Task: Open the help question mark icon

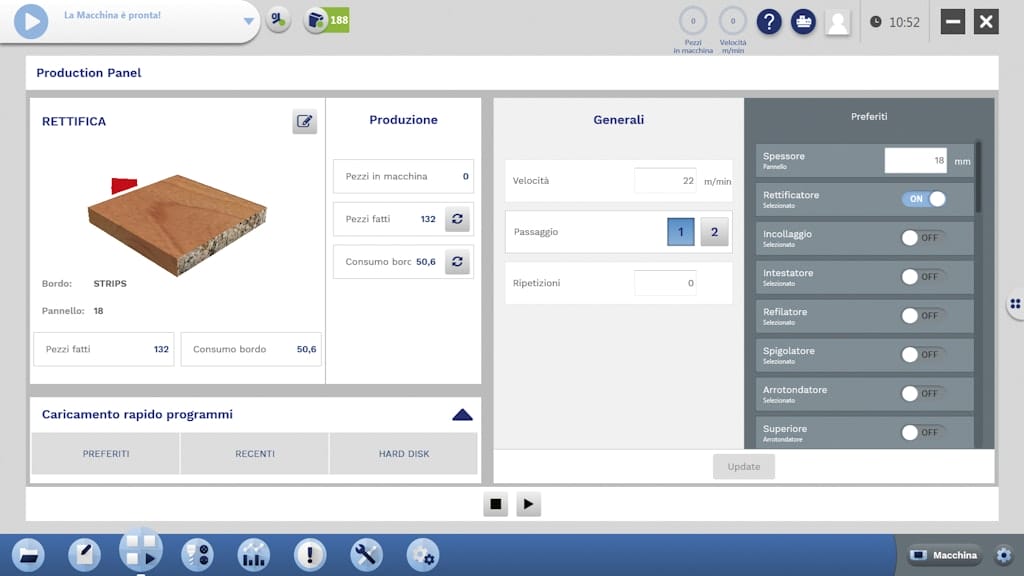Action: click(768, 22)
